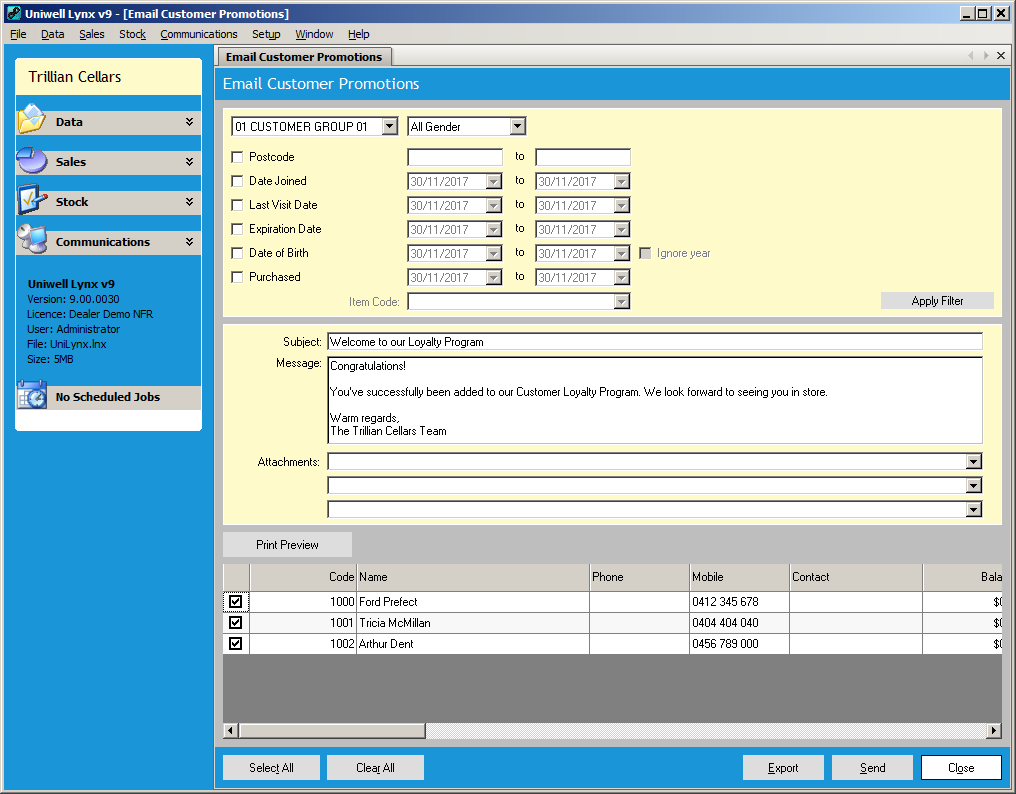Open the All Gender dropdown
The width and height of the screenshot is (1016, 794).
click(517, 127)
